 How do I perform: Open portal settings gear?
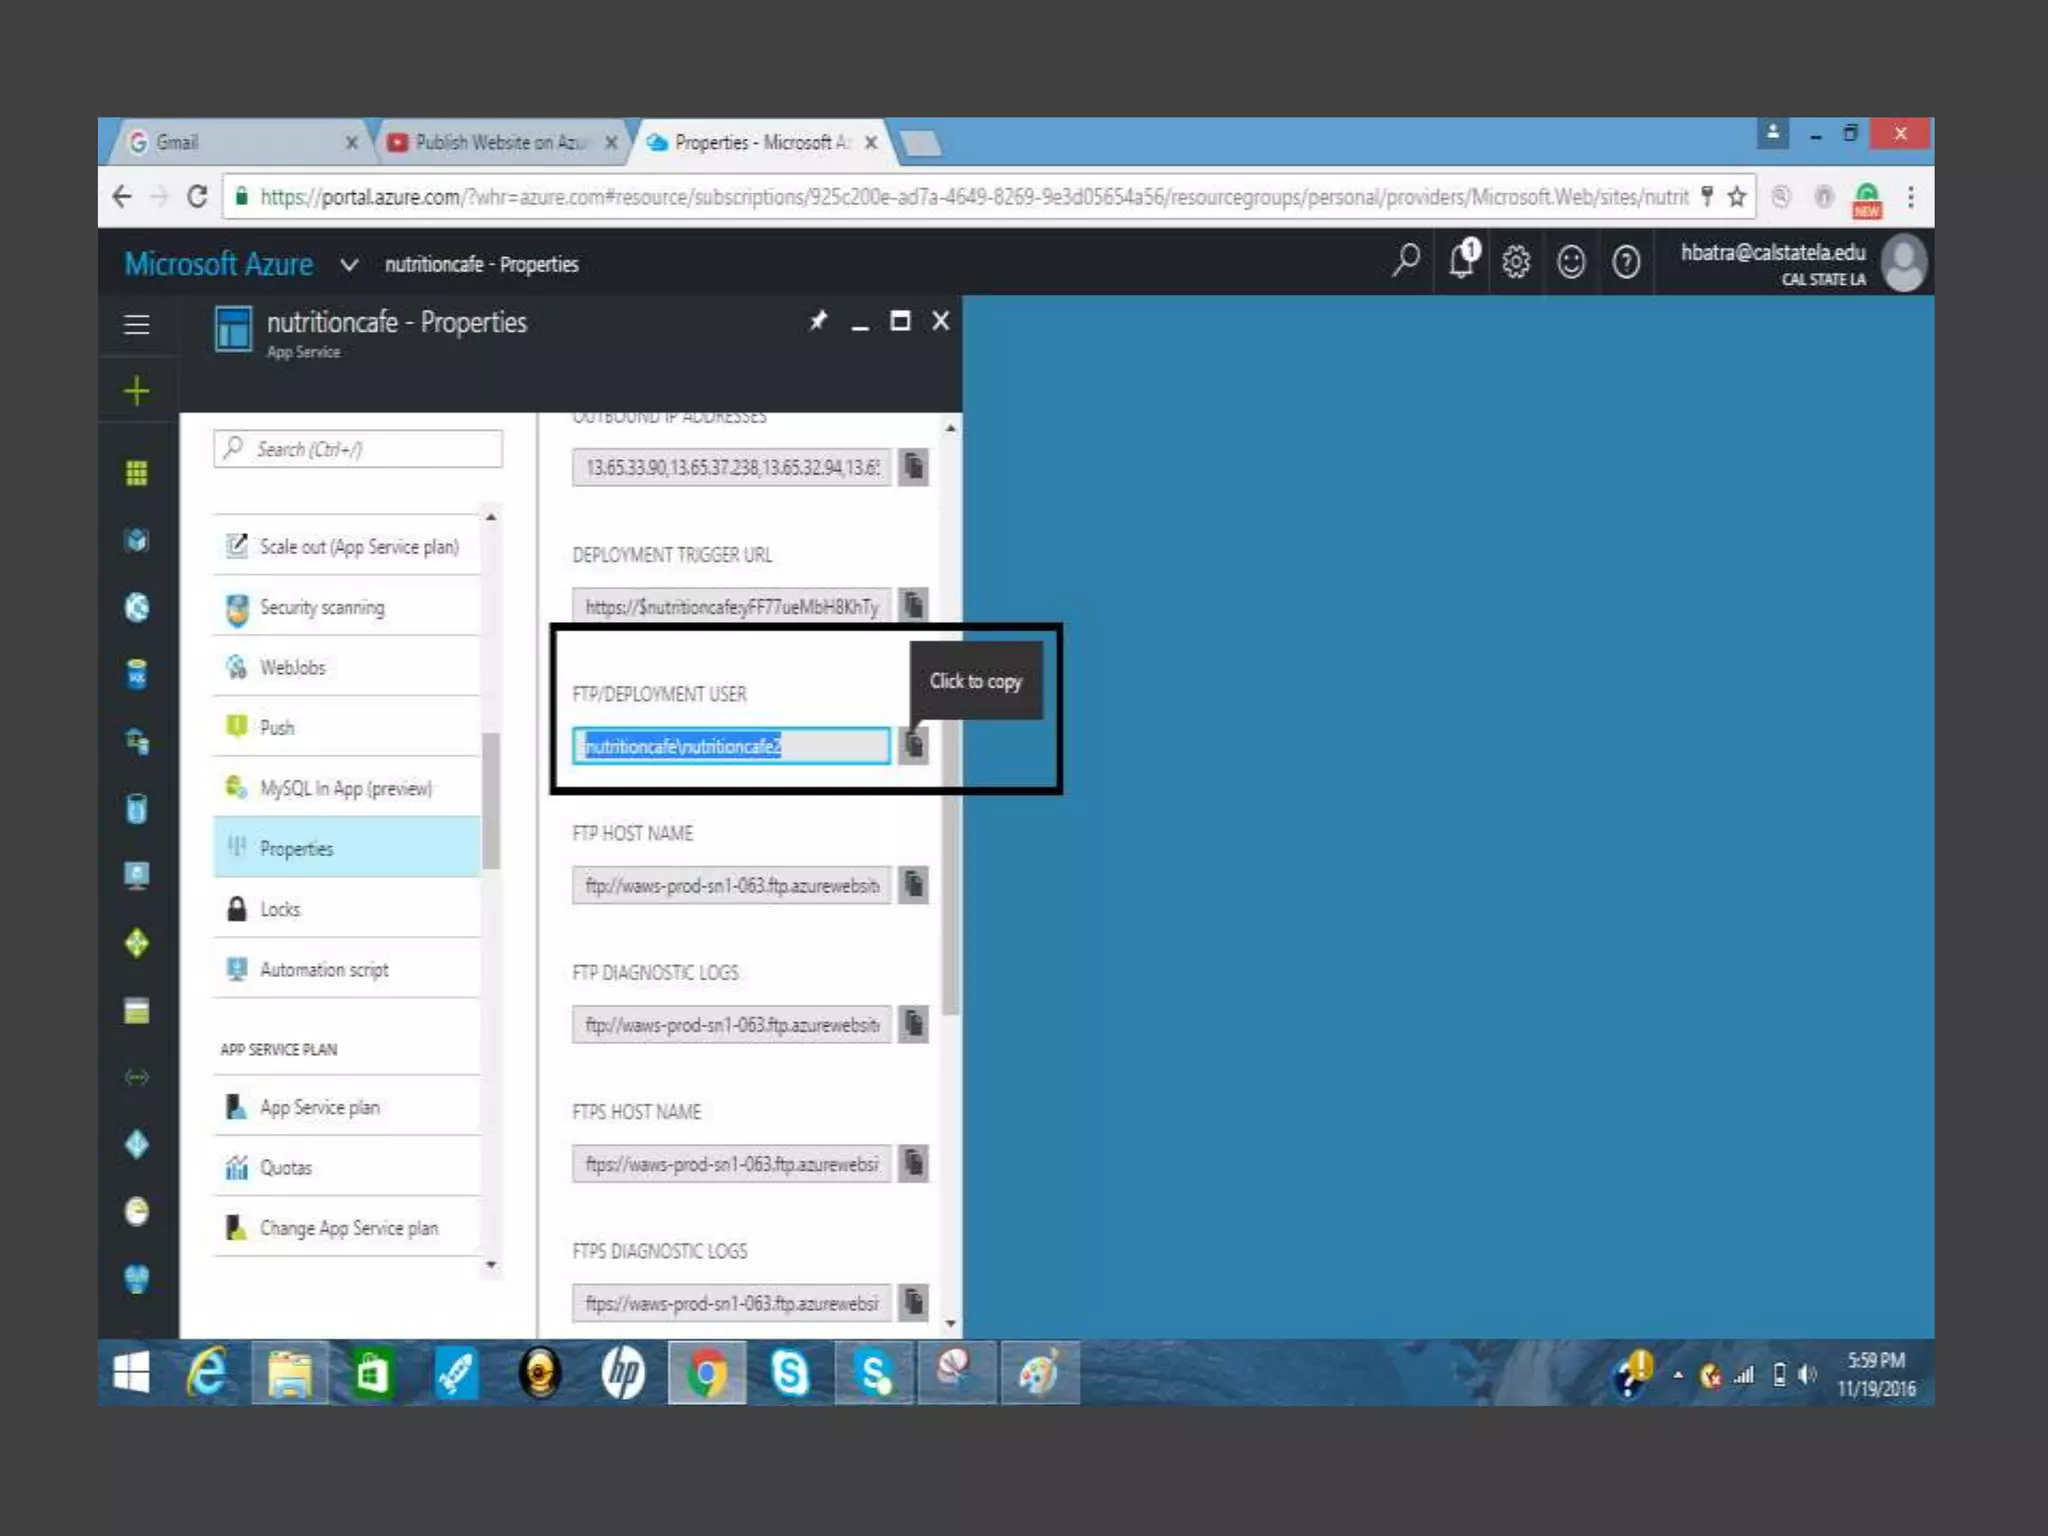1516,262
